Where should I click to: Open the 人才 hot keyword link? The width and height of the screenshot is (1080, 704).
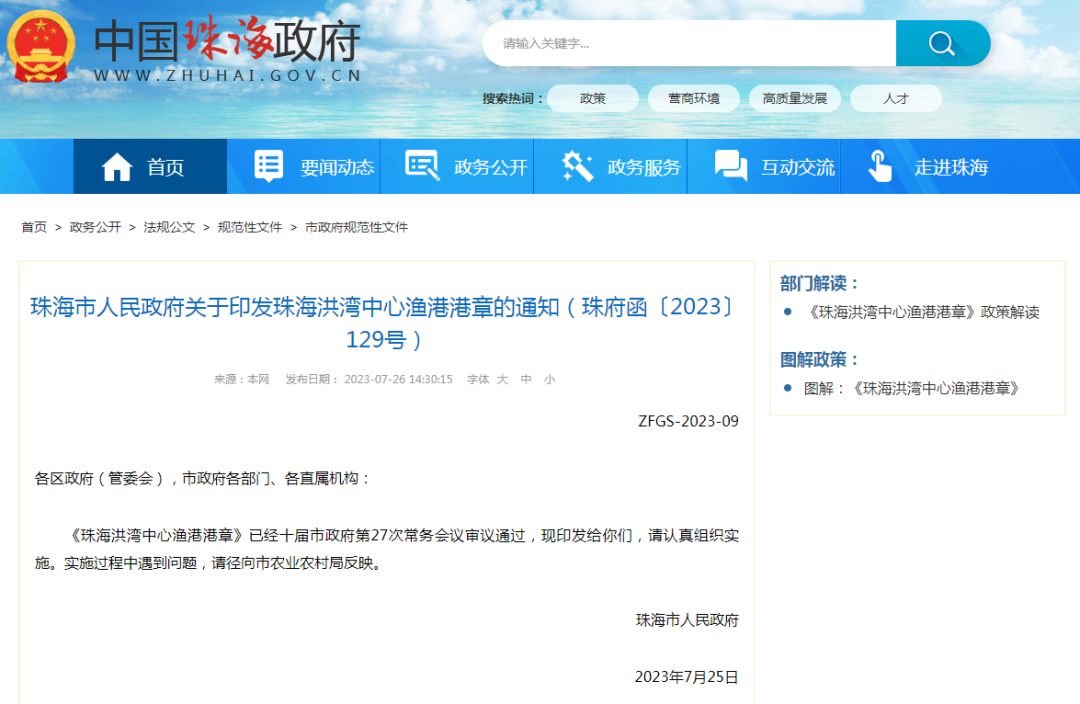[895, 98]
